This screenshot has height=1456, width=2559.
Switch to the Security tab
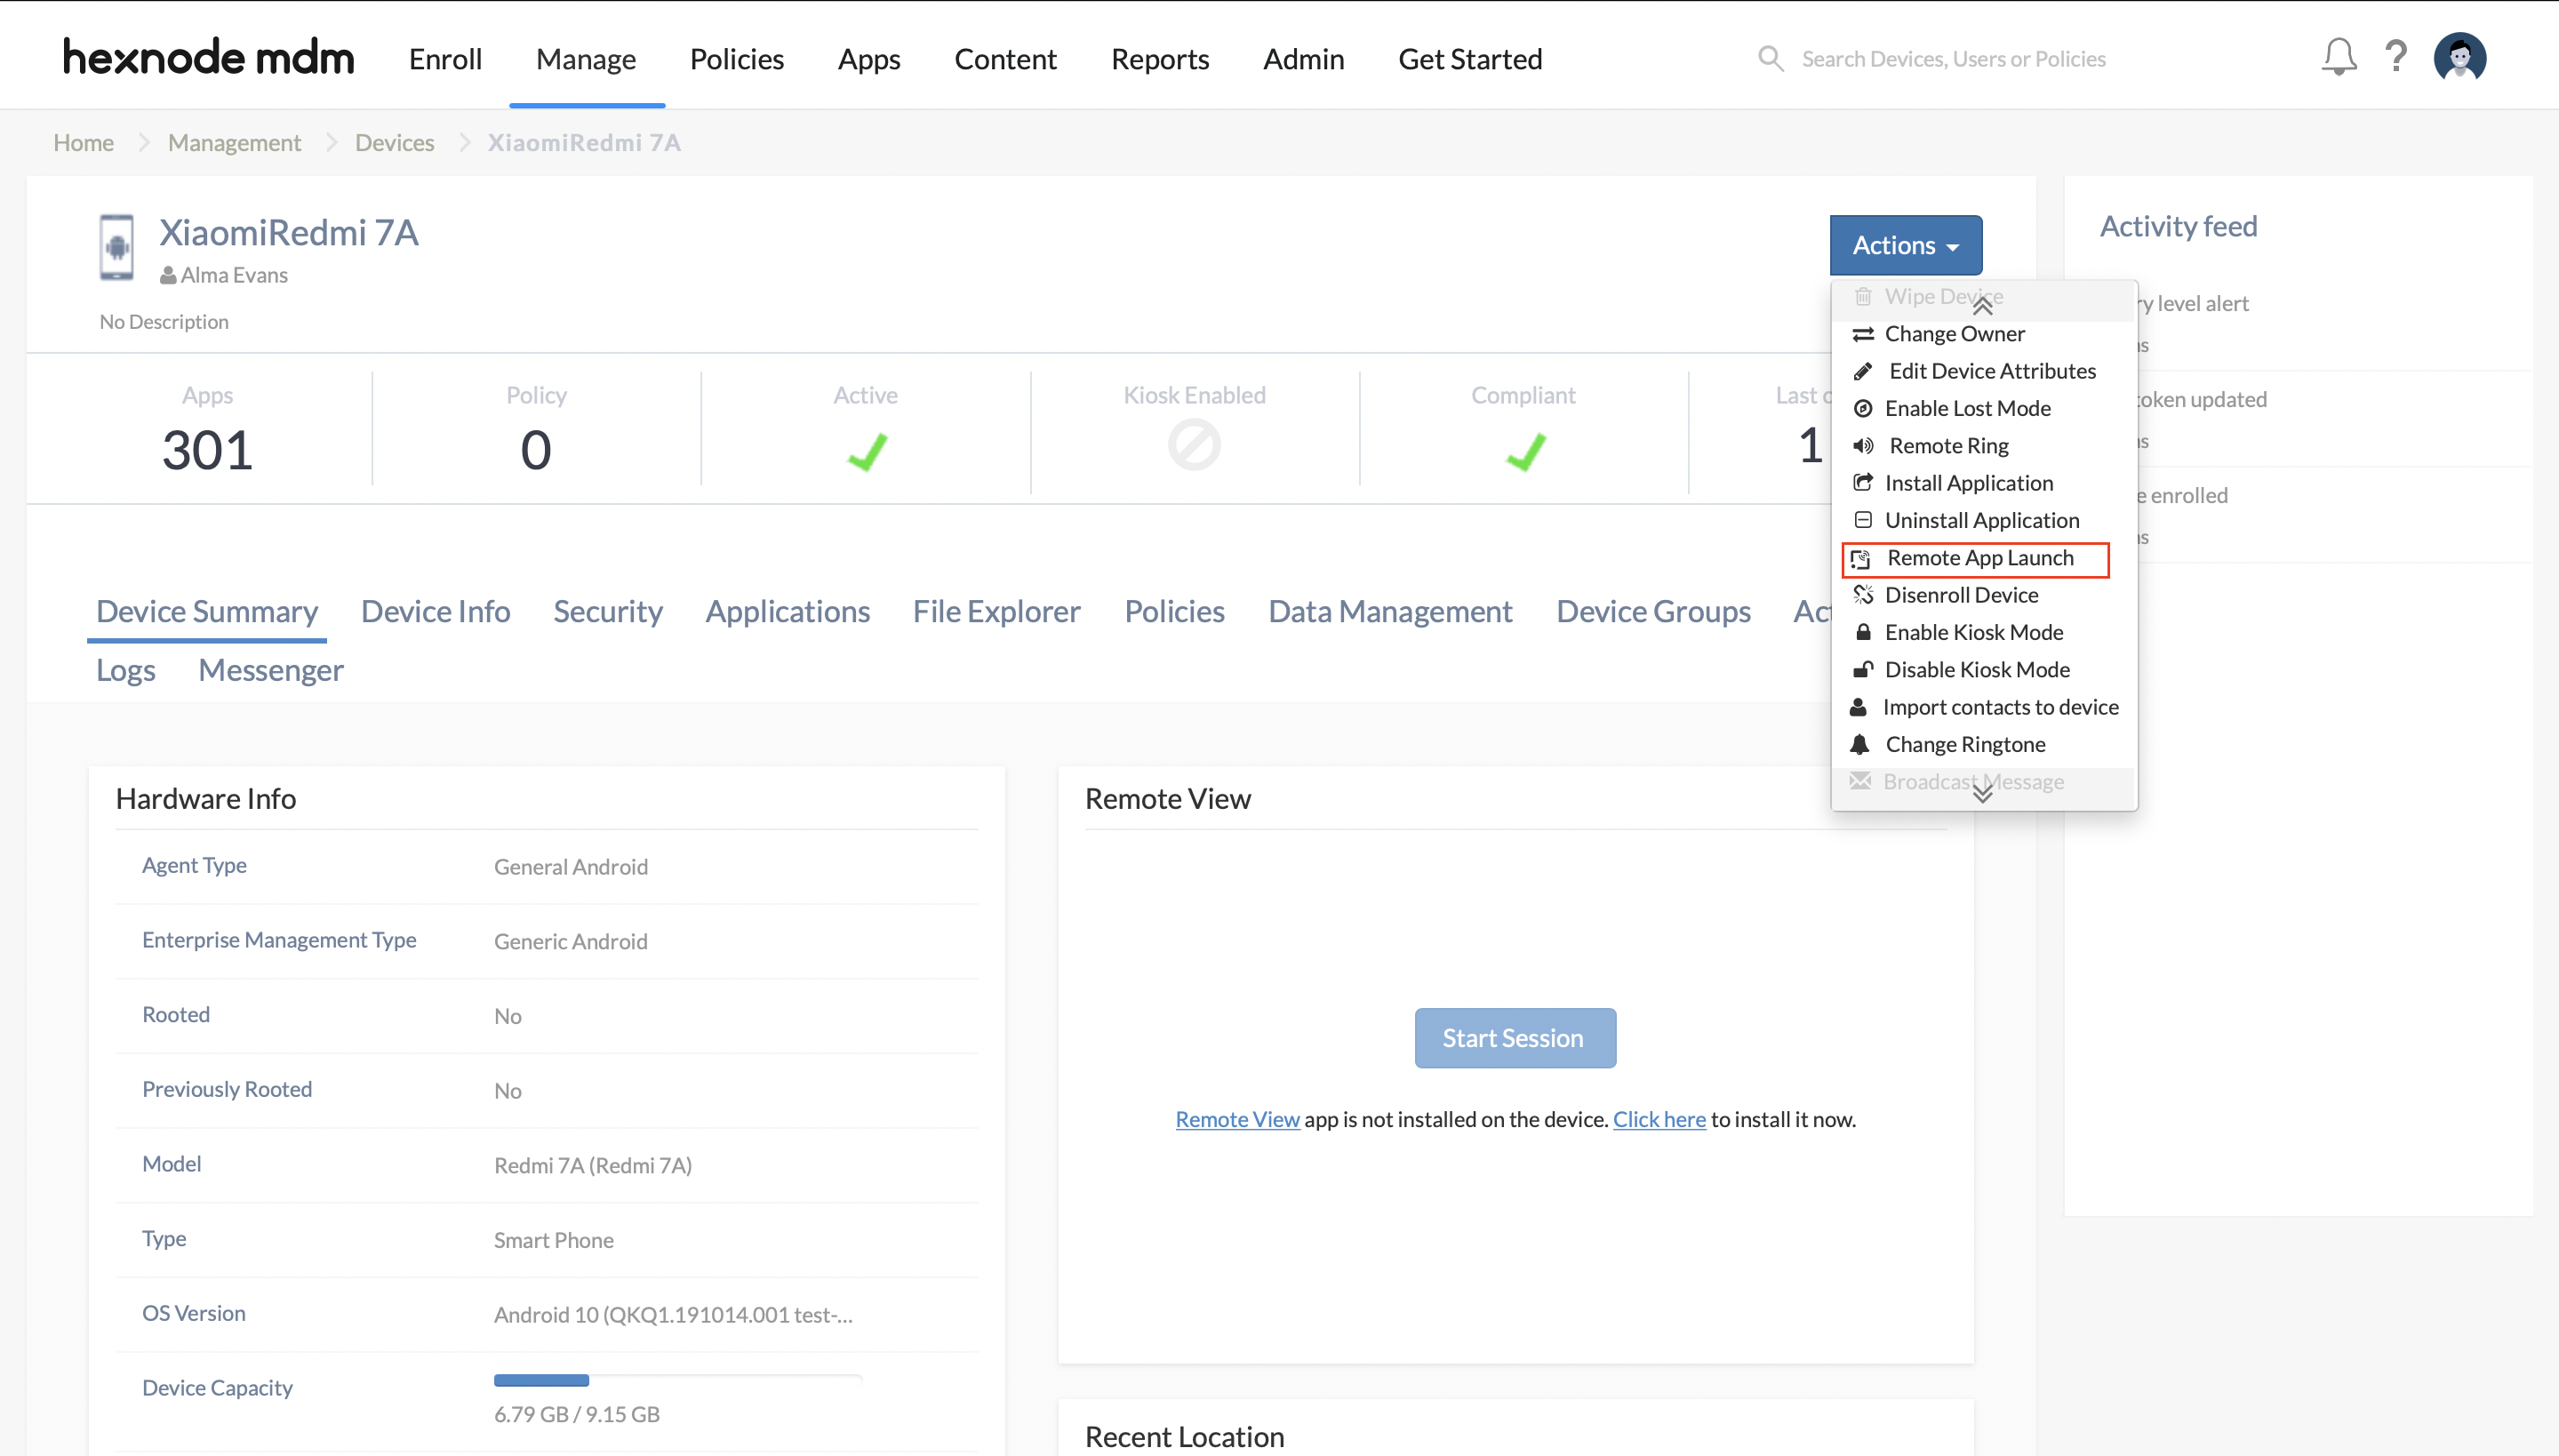click(608, 611)
